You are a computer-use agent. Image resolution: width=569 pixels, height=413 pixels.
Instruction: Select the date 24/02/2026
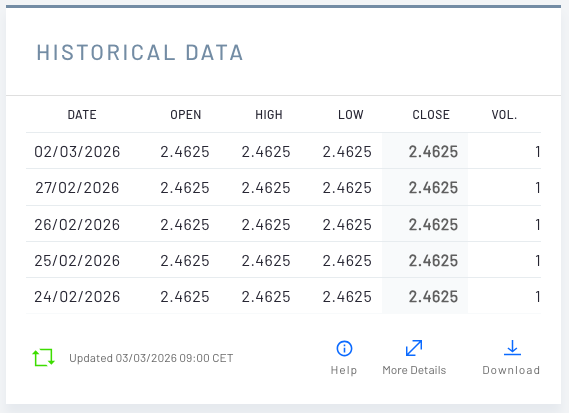tap(77, 297)
